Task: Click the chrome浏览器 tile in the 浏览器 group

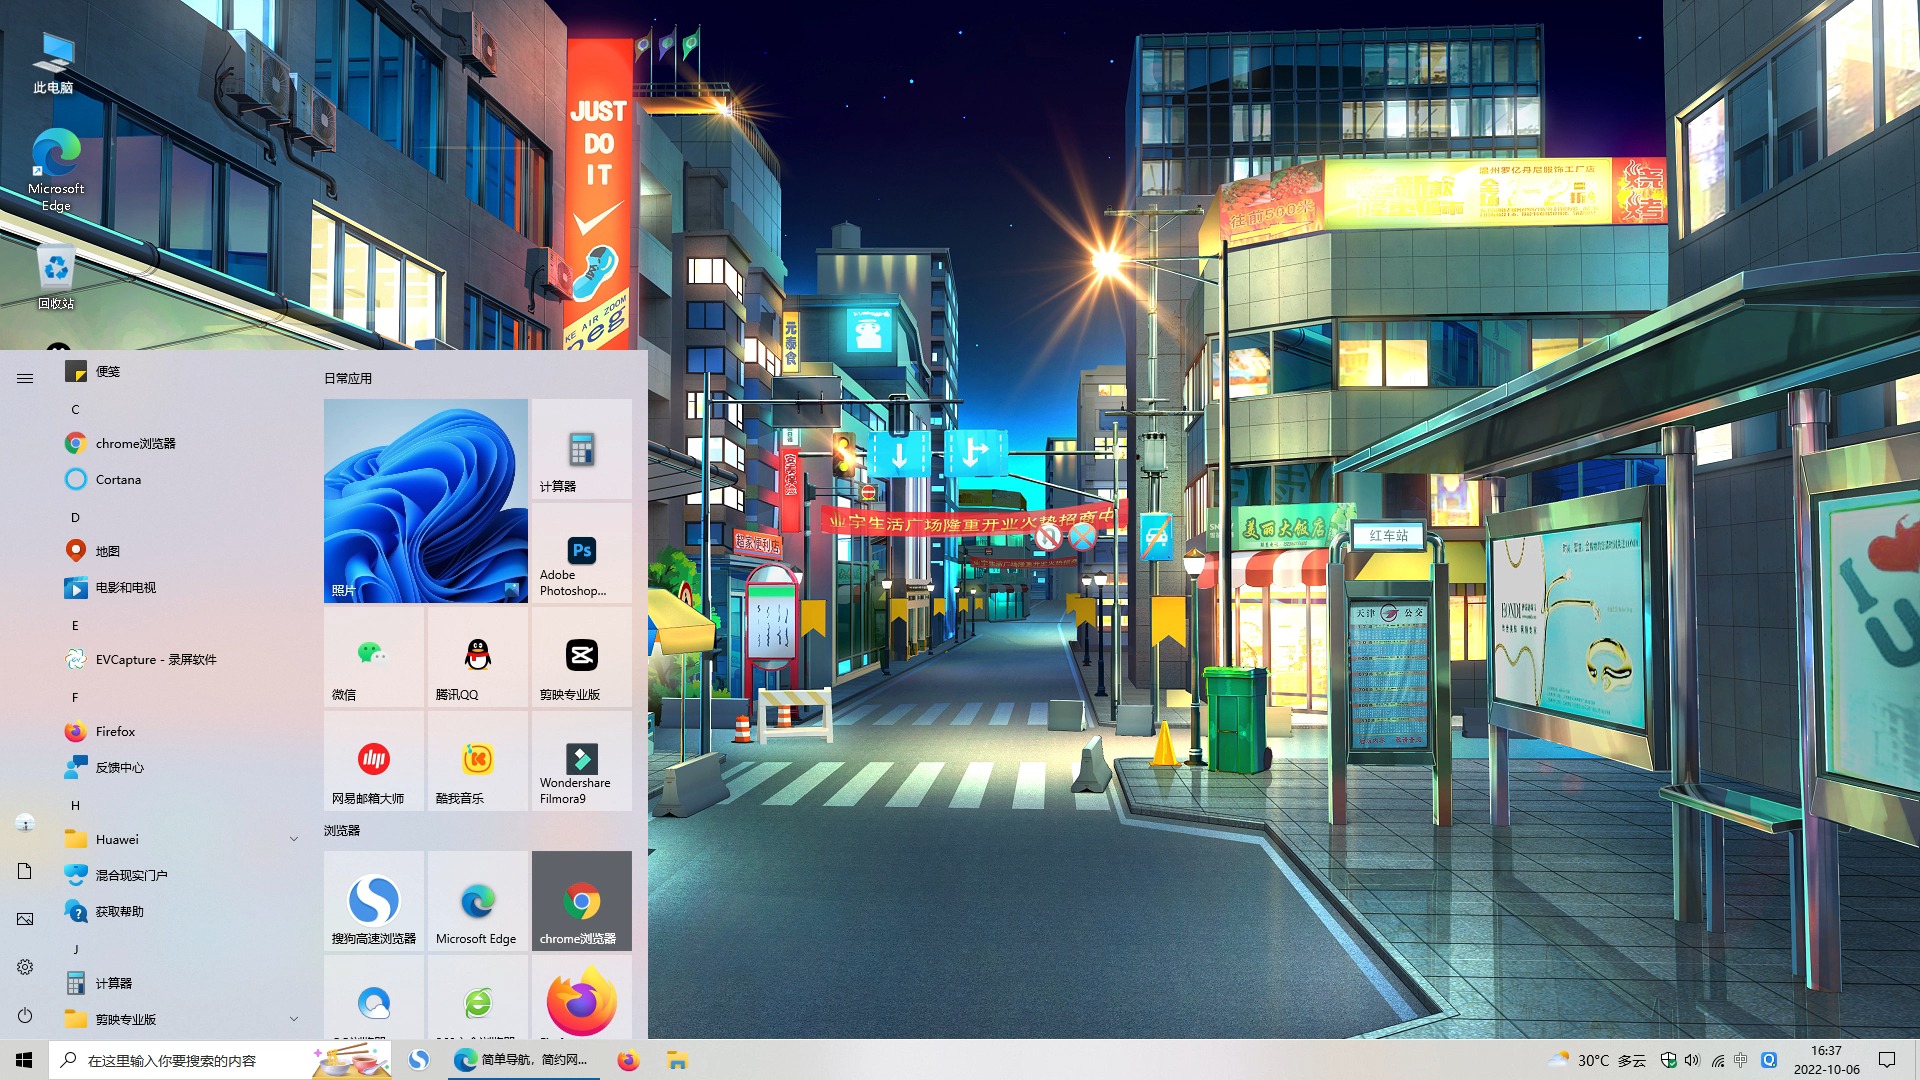Action: (581, 901)
